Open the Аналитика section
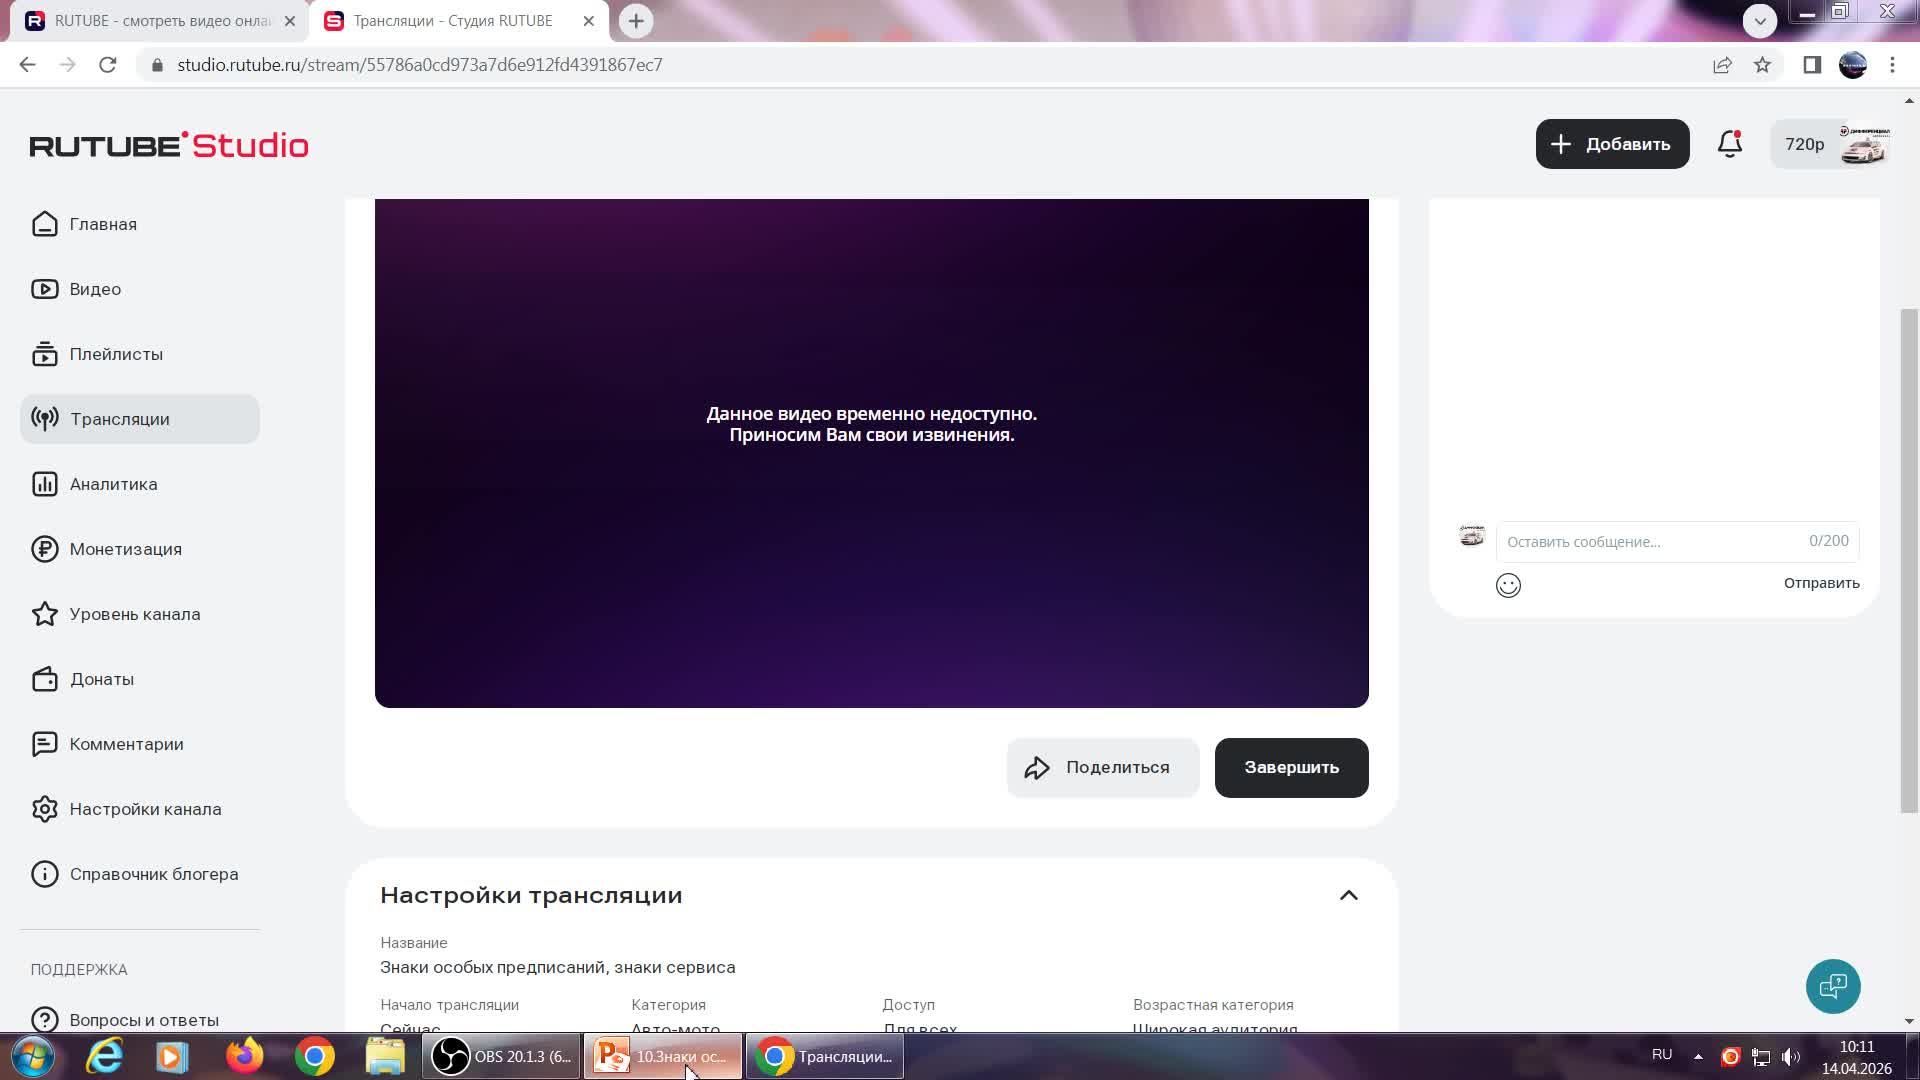Viewport: 1920px width, 1080px height. pyautogui.click(x=113, y=483)
